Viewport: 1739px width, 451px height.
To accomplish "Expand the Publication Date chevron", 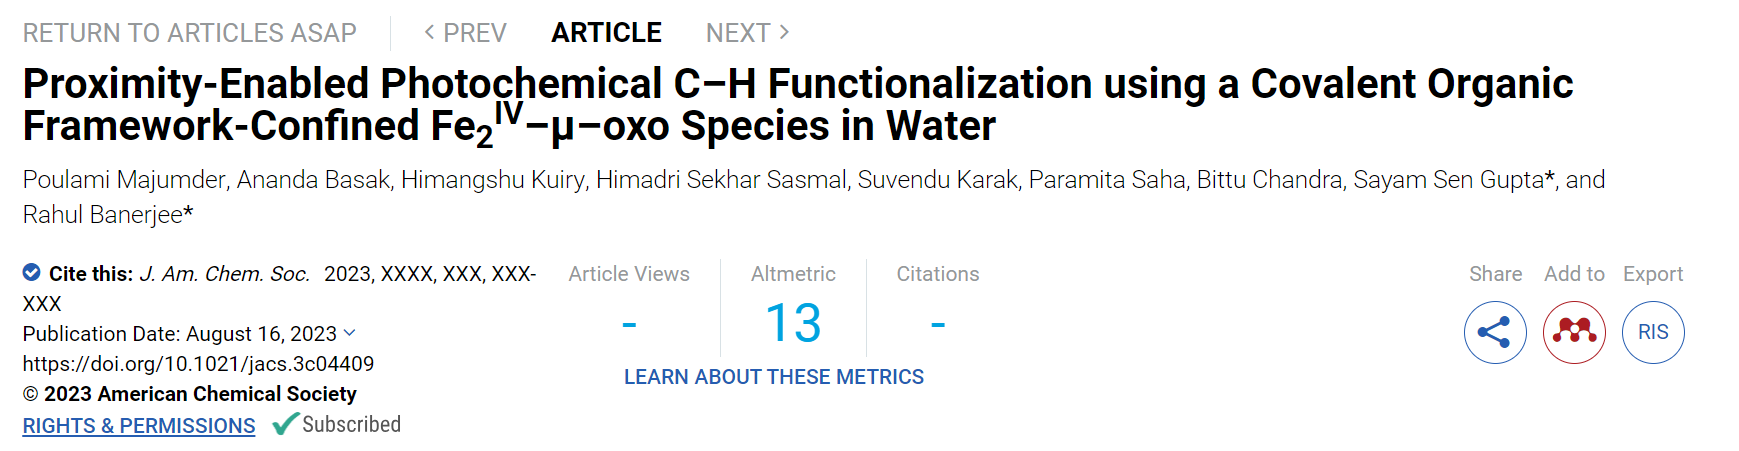I will [349, 333].
